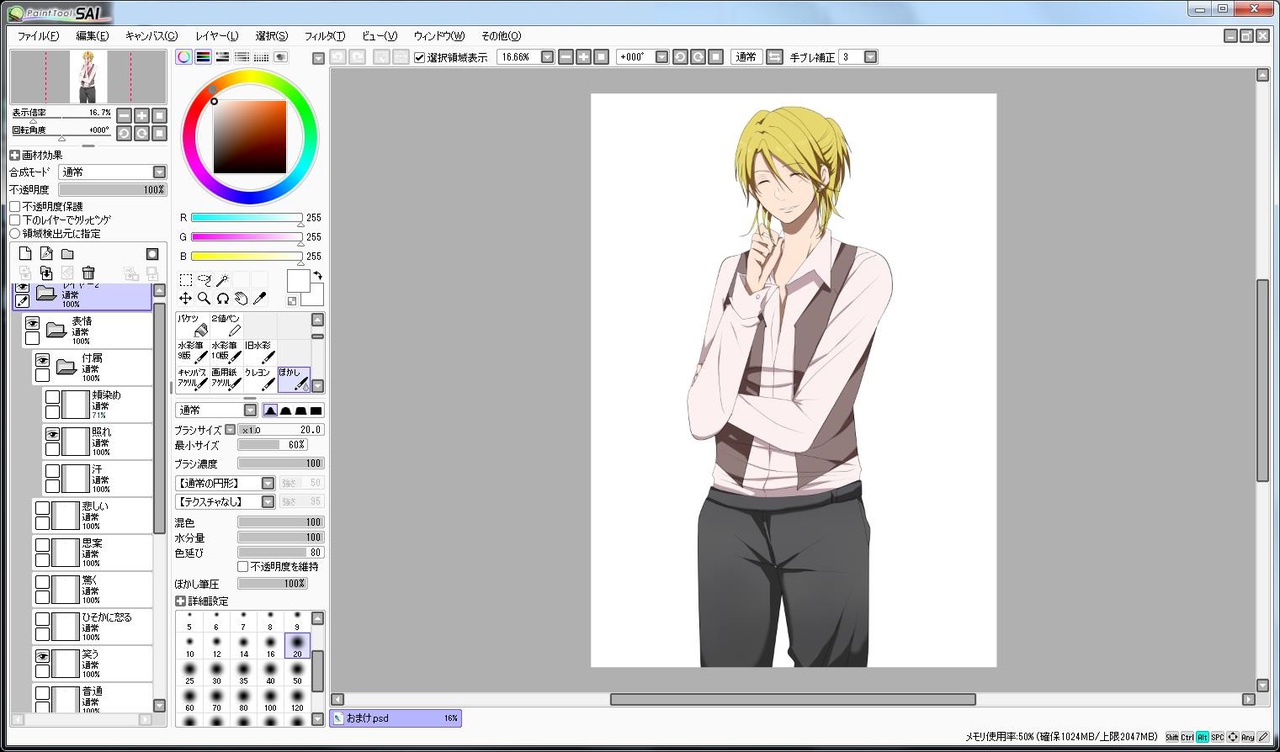
Task: Select 領域検出元に指定 option
Action: click(15, 233)
